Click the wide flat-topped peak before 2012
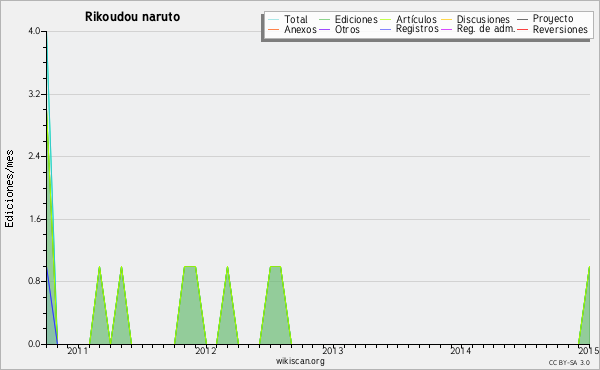 (x=190, y=306)
